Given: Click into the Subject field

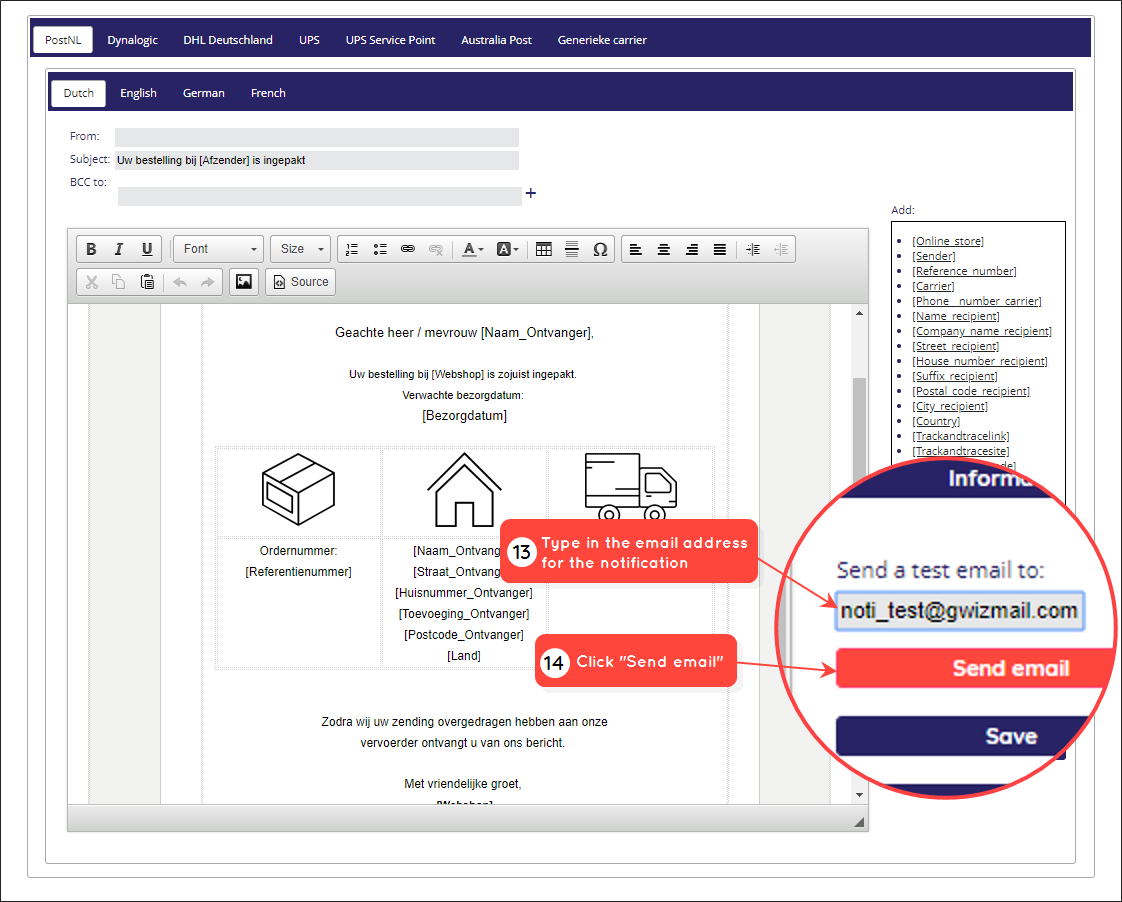Looking at the screenshot, I should (x=316, y=160).
